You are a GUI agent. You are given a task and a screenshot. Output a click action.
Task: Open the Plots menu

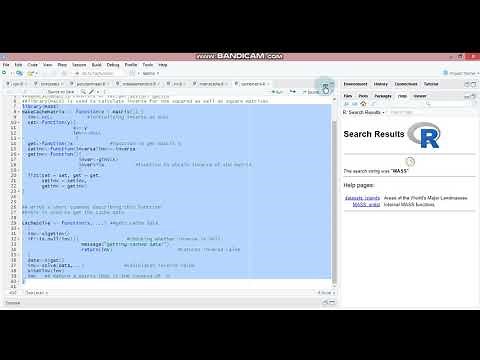(62, 65)
